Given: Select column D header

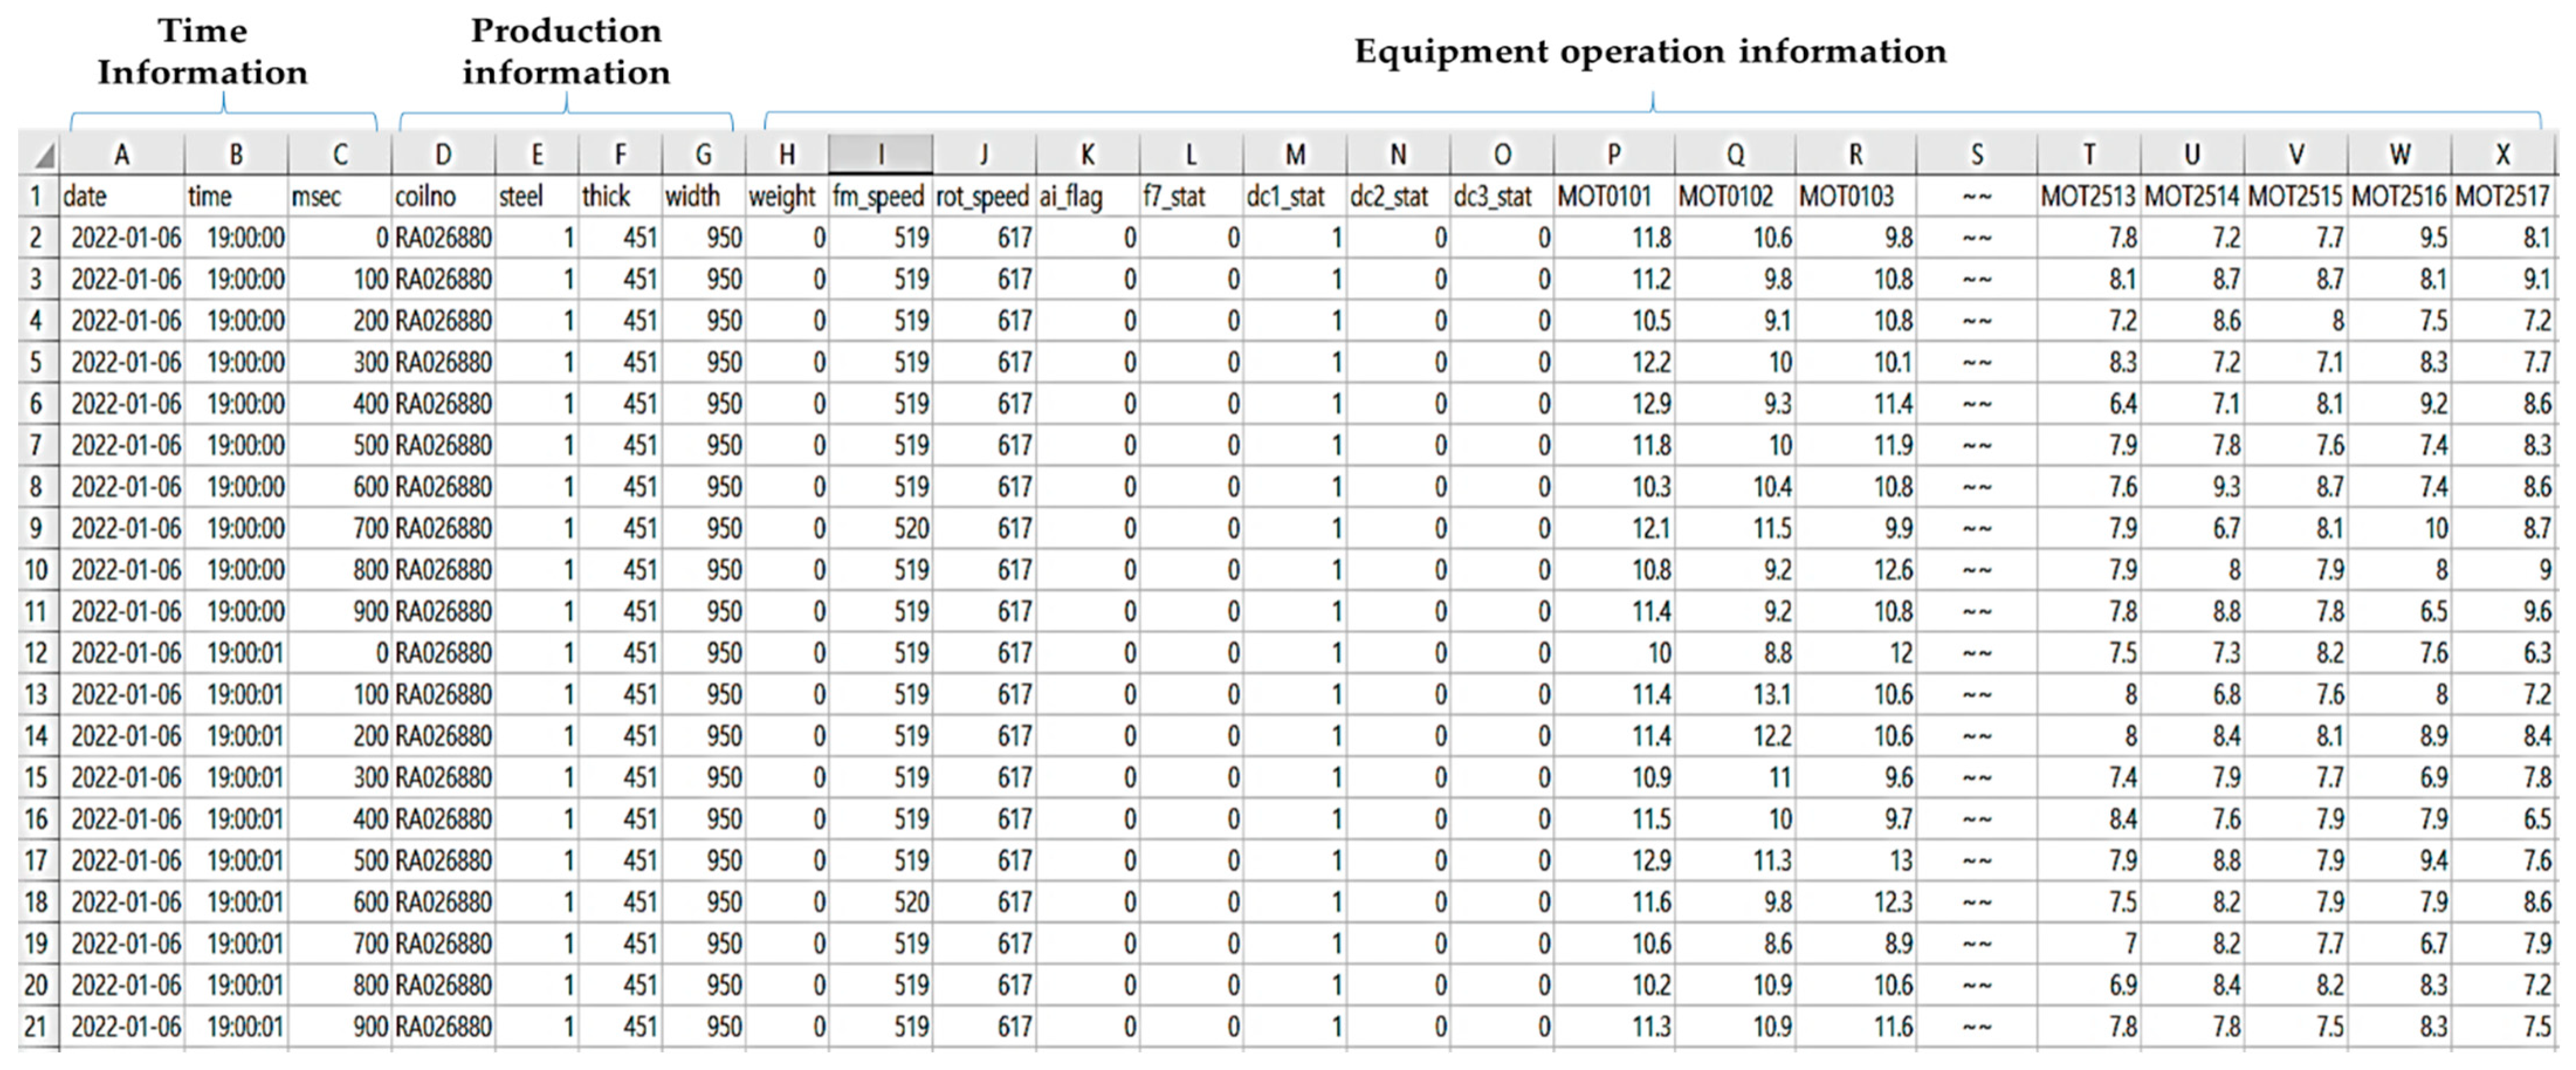Looking at the screenshot, I should coord(443,155).
